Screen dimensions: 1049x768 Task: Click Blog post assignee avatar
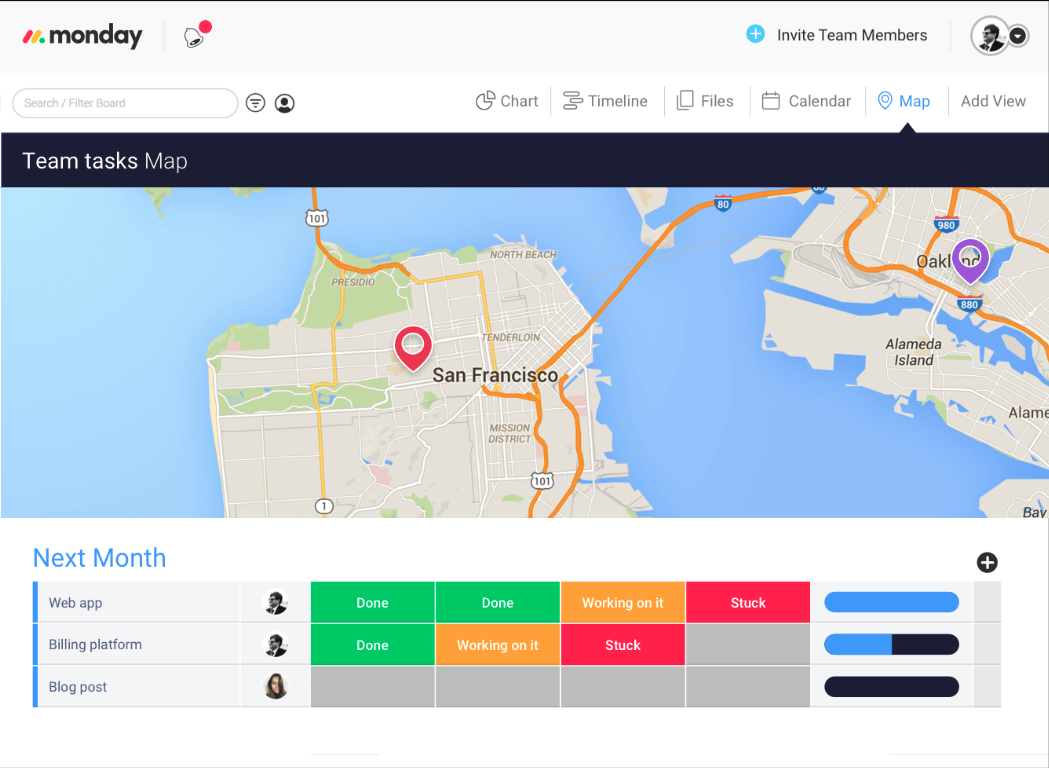(275, 686)
